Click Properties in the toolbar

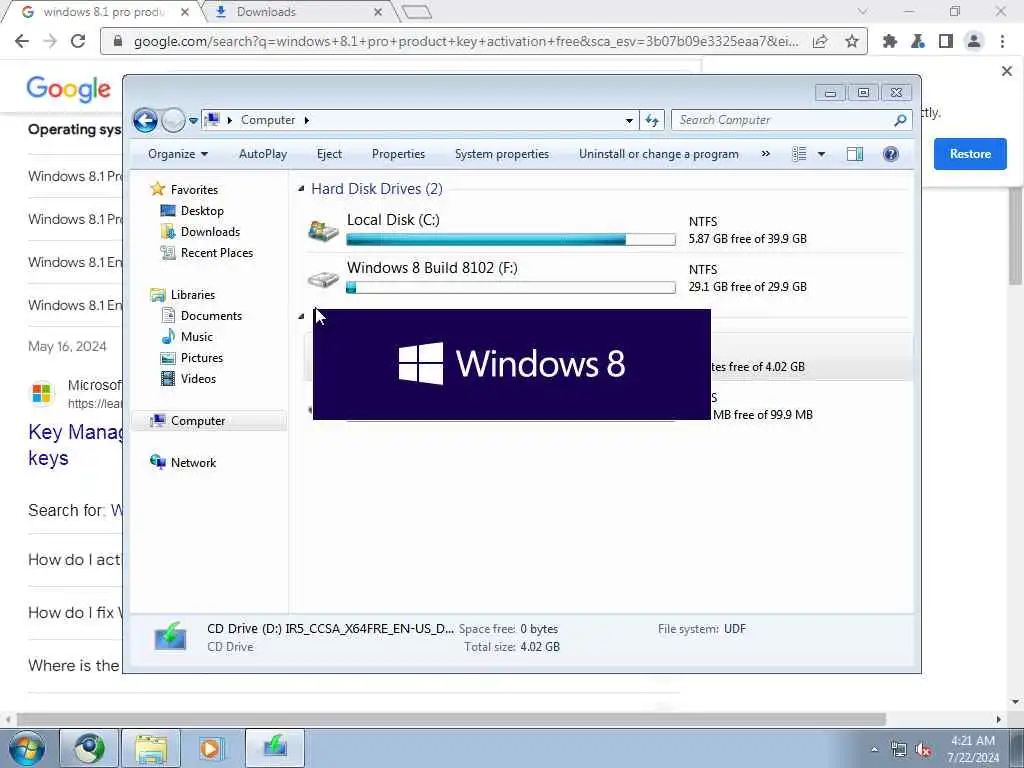pyautogui.click(x=398, y=154)
